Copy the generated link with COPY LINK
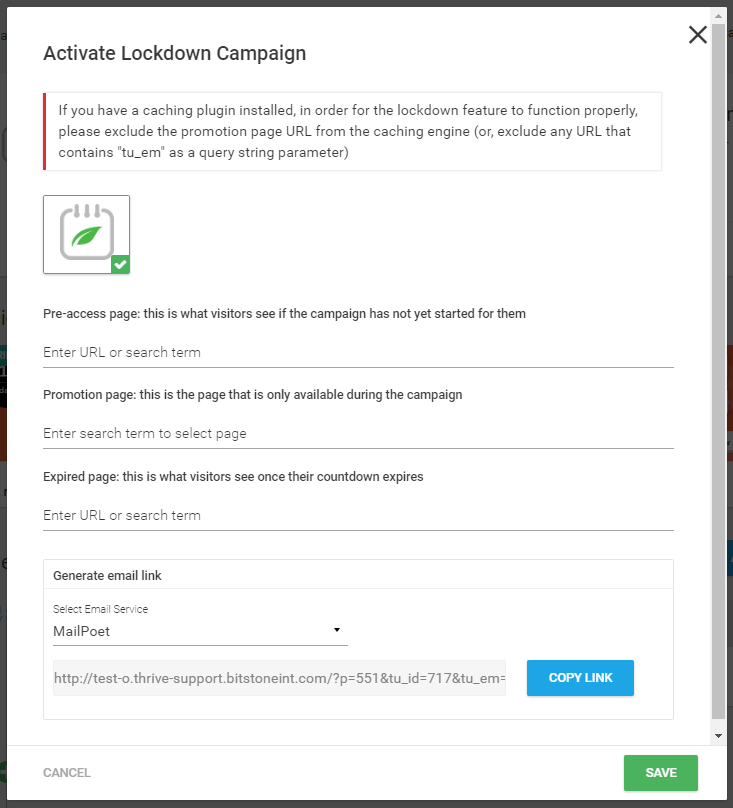The width and height of the screenshot is (733, 808). coord(580,678)
